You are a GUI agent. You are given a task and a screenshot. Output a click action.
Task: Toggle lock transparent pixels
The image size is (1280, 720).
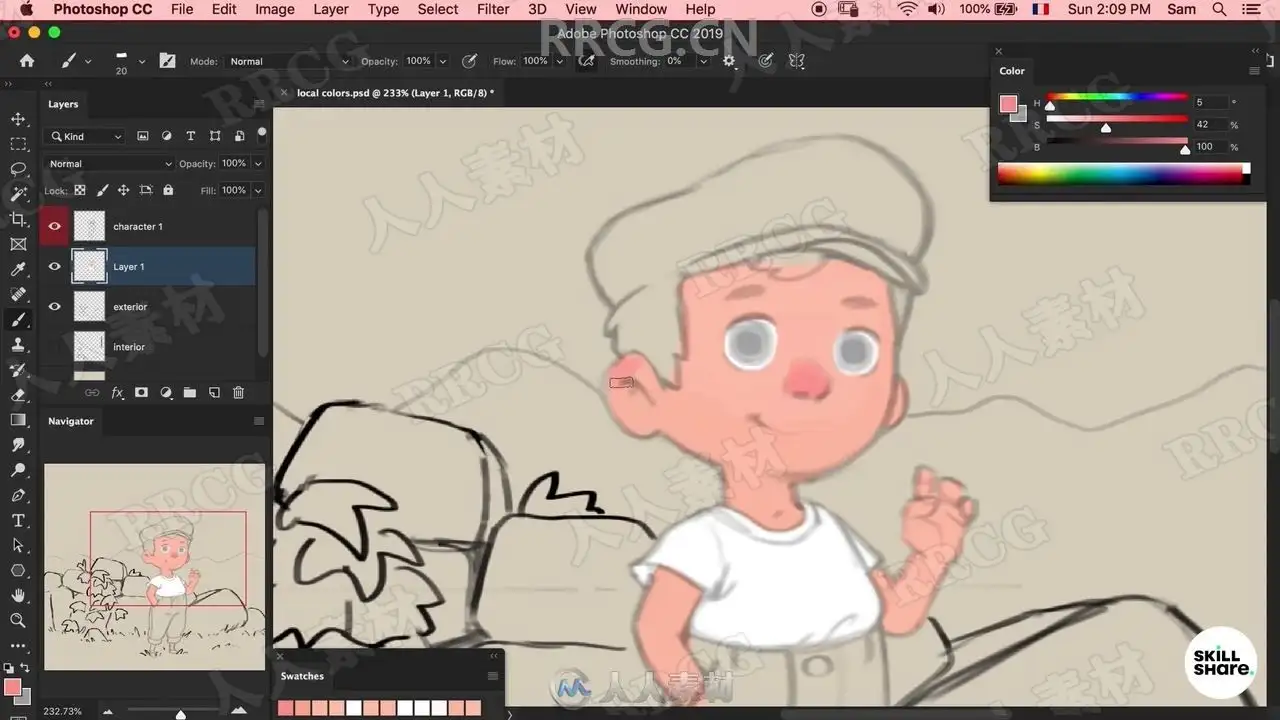pos(80,190)
